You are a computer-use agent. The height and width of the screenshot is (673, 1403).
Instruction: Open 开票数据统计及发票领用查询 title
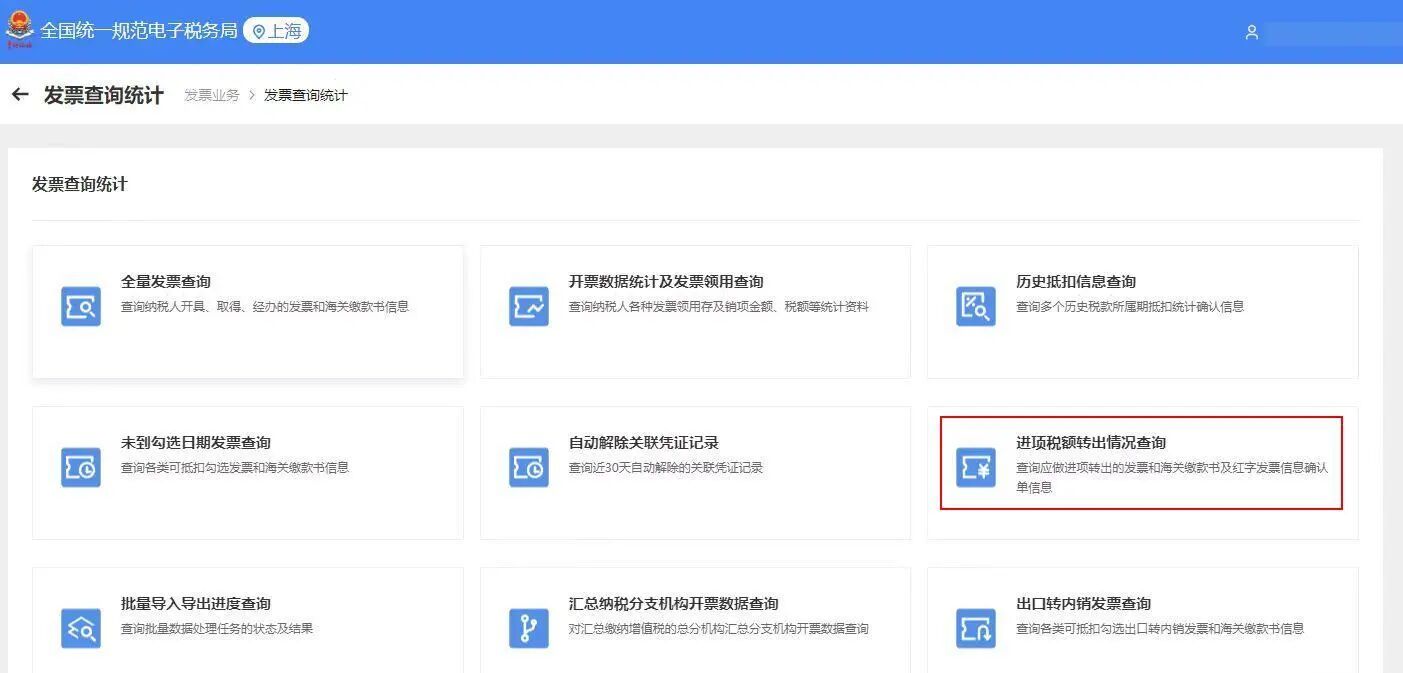pyautogui.click(x=666, y=282)
